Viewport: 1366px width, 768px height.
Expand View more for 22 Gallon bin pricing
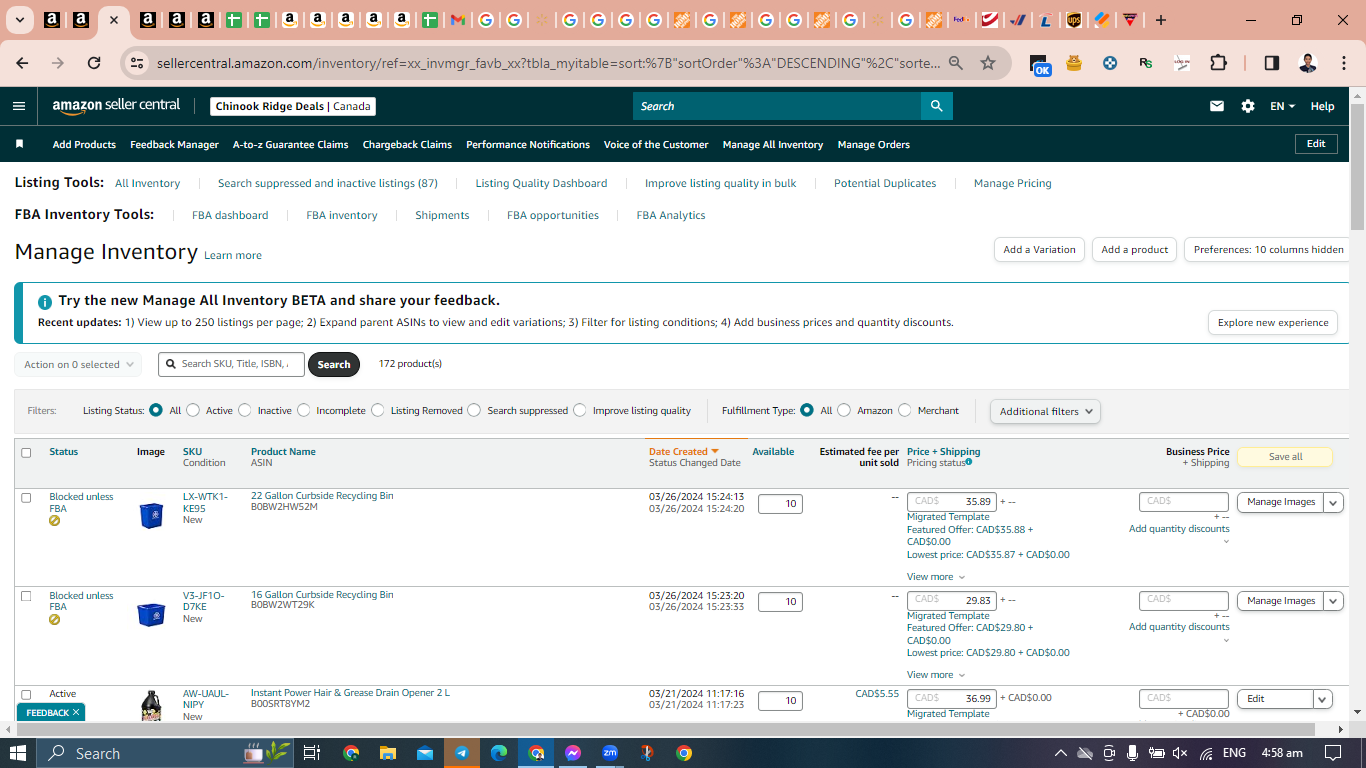[x=936, y=577]
